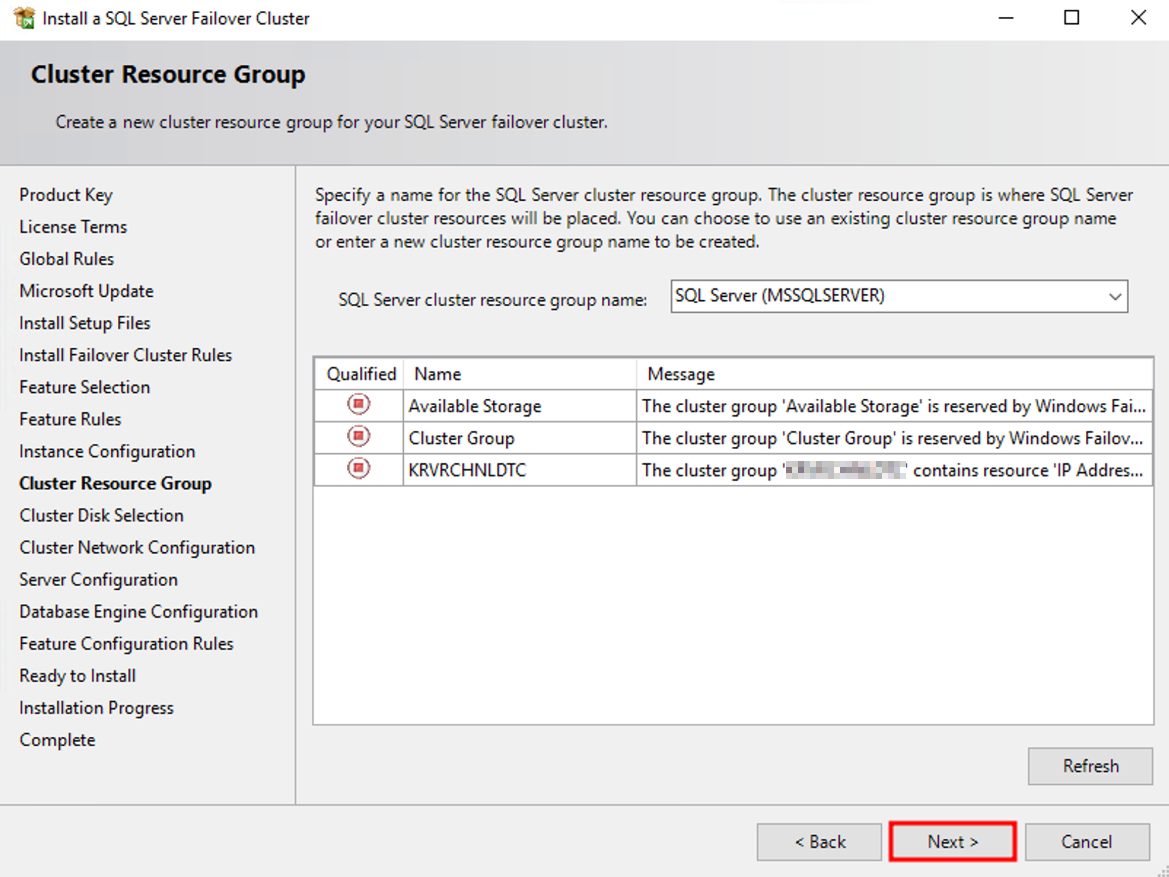Click the 'Available Storage' is reserved message

coord(895,406)
